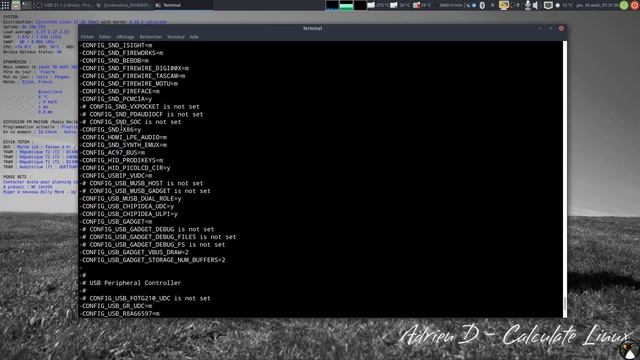Open the Fichier menu in Terminal
This screenshot has height=360, width=640.
click(87, 37)
